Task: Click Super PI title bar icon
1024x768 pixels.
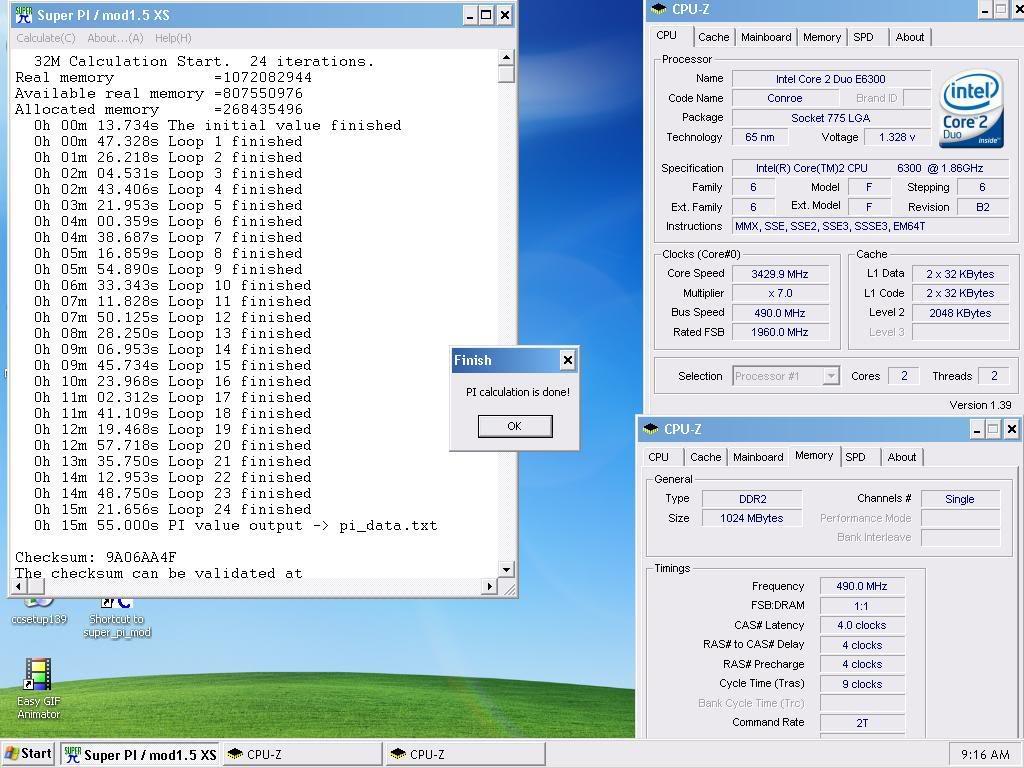Action: pyautogui.click(x=24, y=15)
